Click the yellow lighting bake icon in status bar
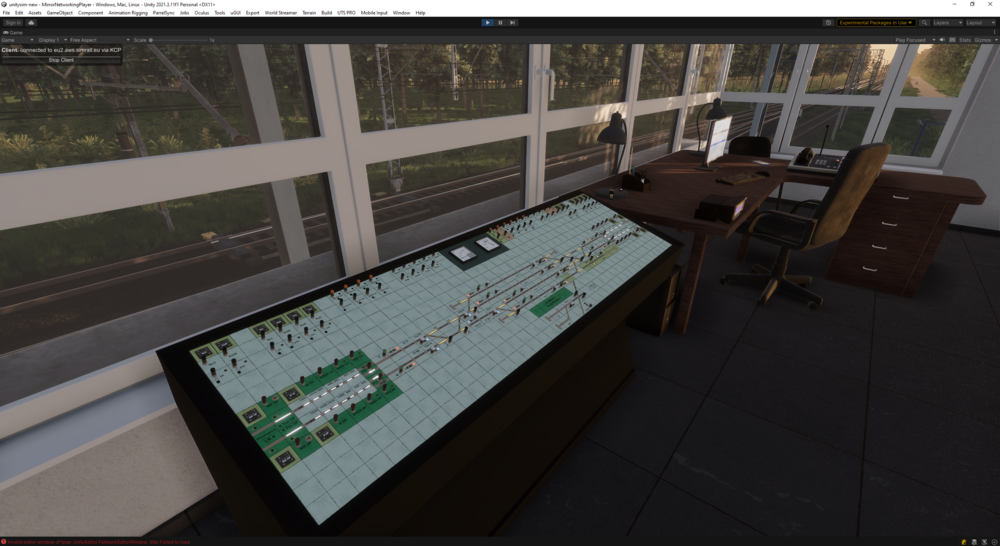1000x546 pixels. 964,542
